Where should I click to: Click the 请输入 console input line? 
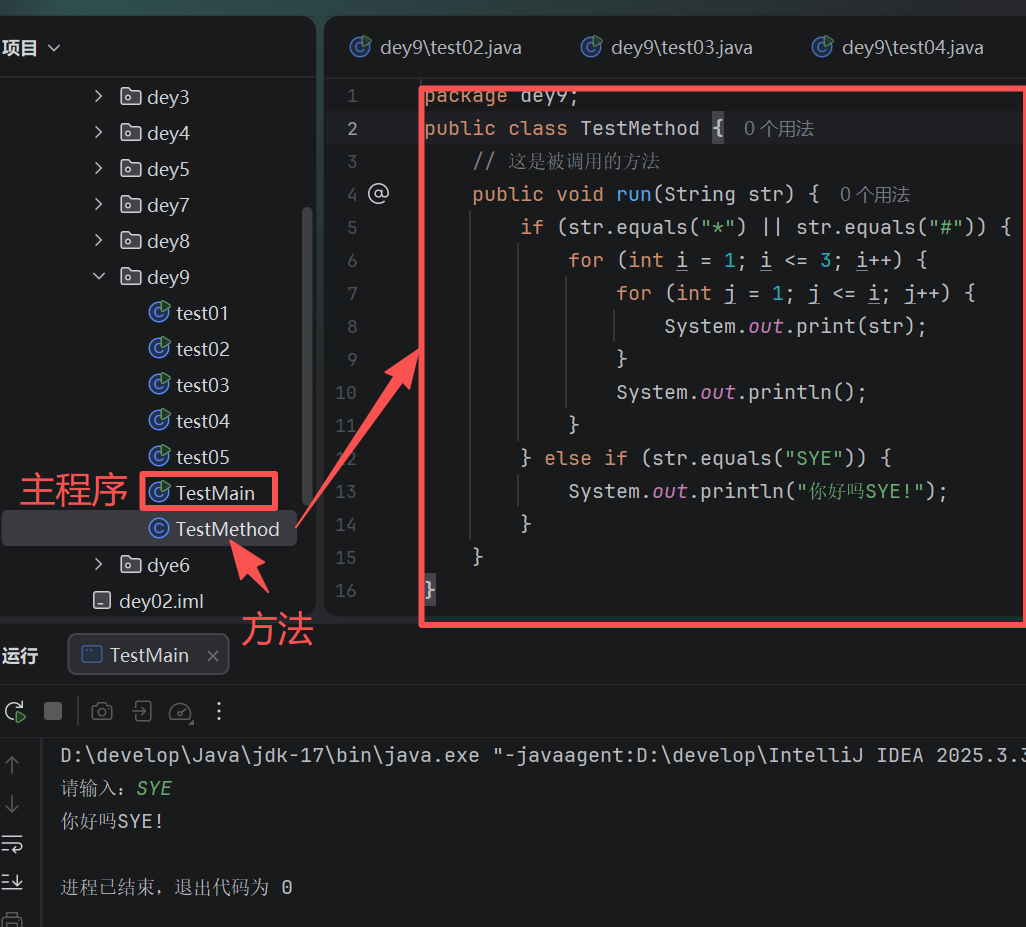click(x=116, y=788)
